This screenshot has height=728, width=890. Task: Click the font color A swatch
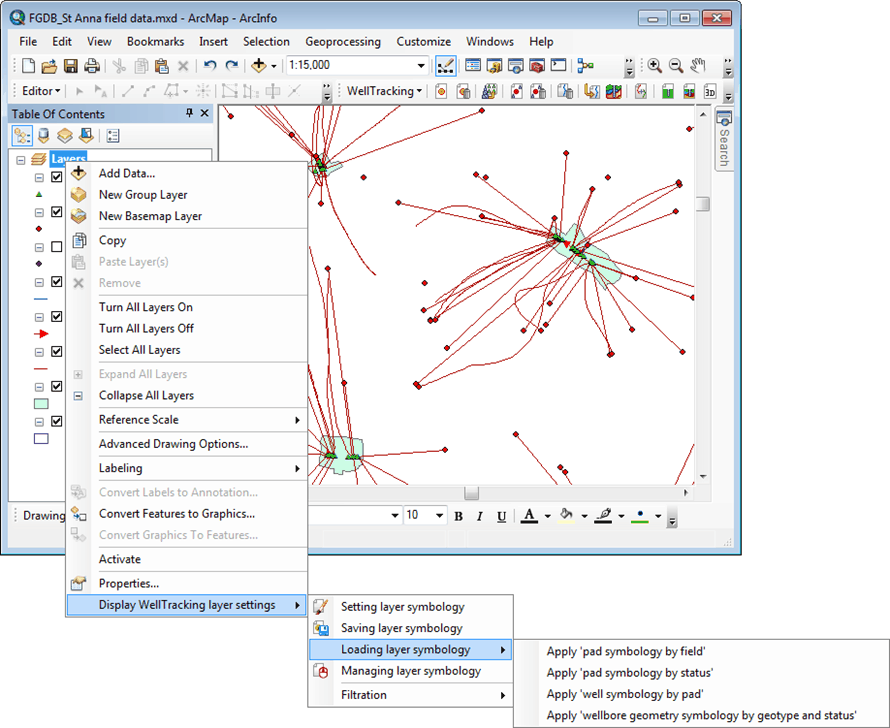tap(529, 516)
